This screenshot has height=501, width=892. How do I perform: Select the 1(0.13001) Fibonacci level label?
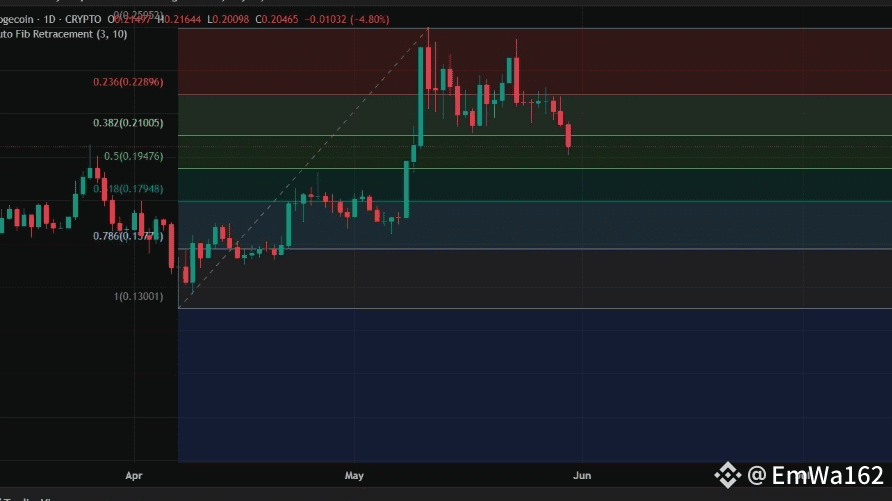coord(138,296)
